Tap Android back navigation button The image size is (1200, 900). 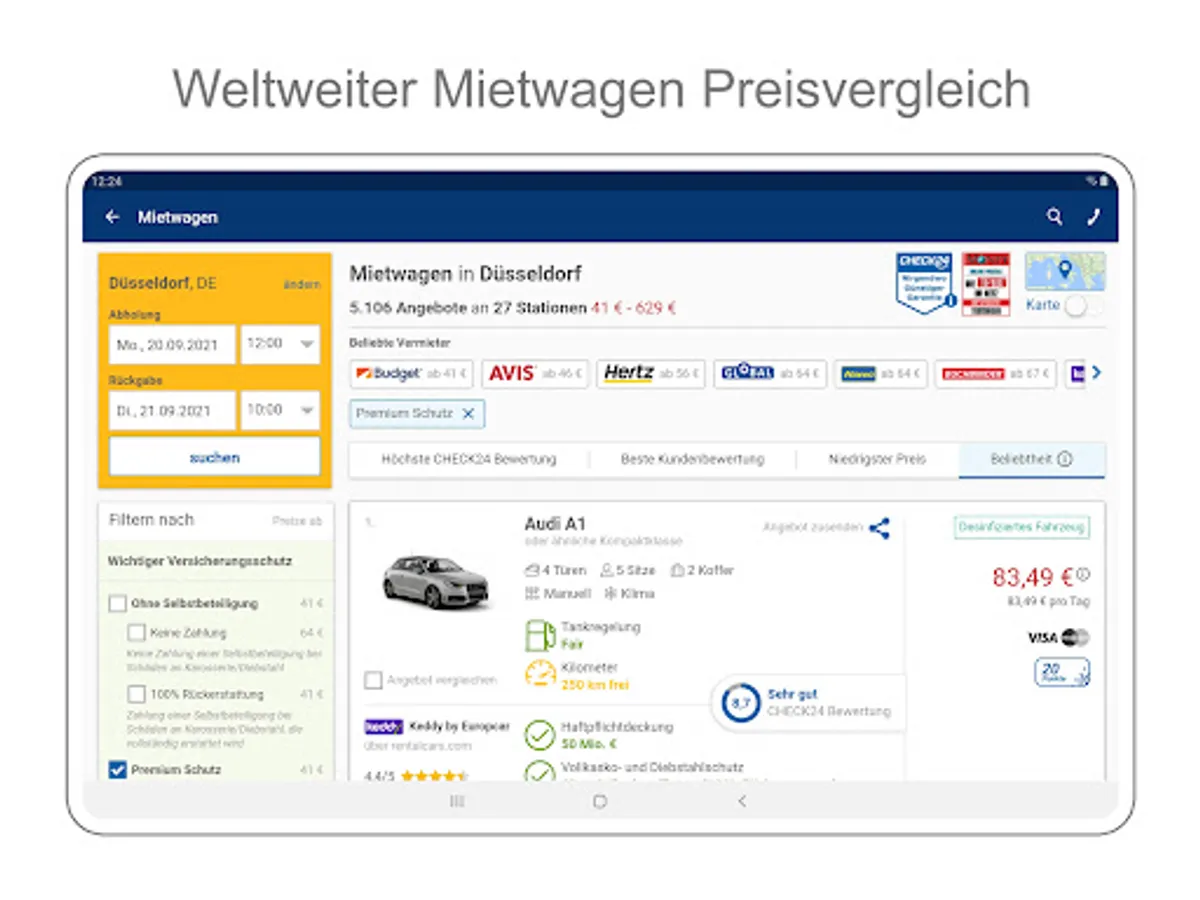(742, 801)
